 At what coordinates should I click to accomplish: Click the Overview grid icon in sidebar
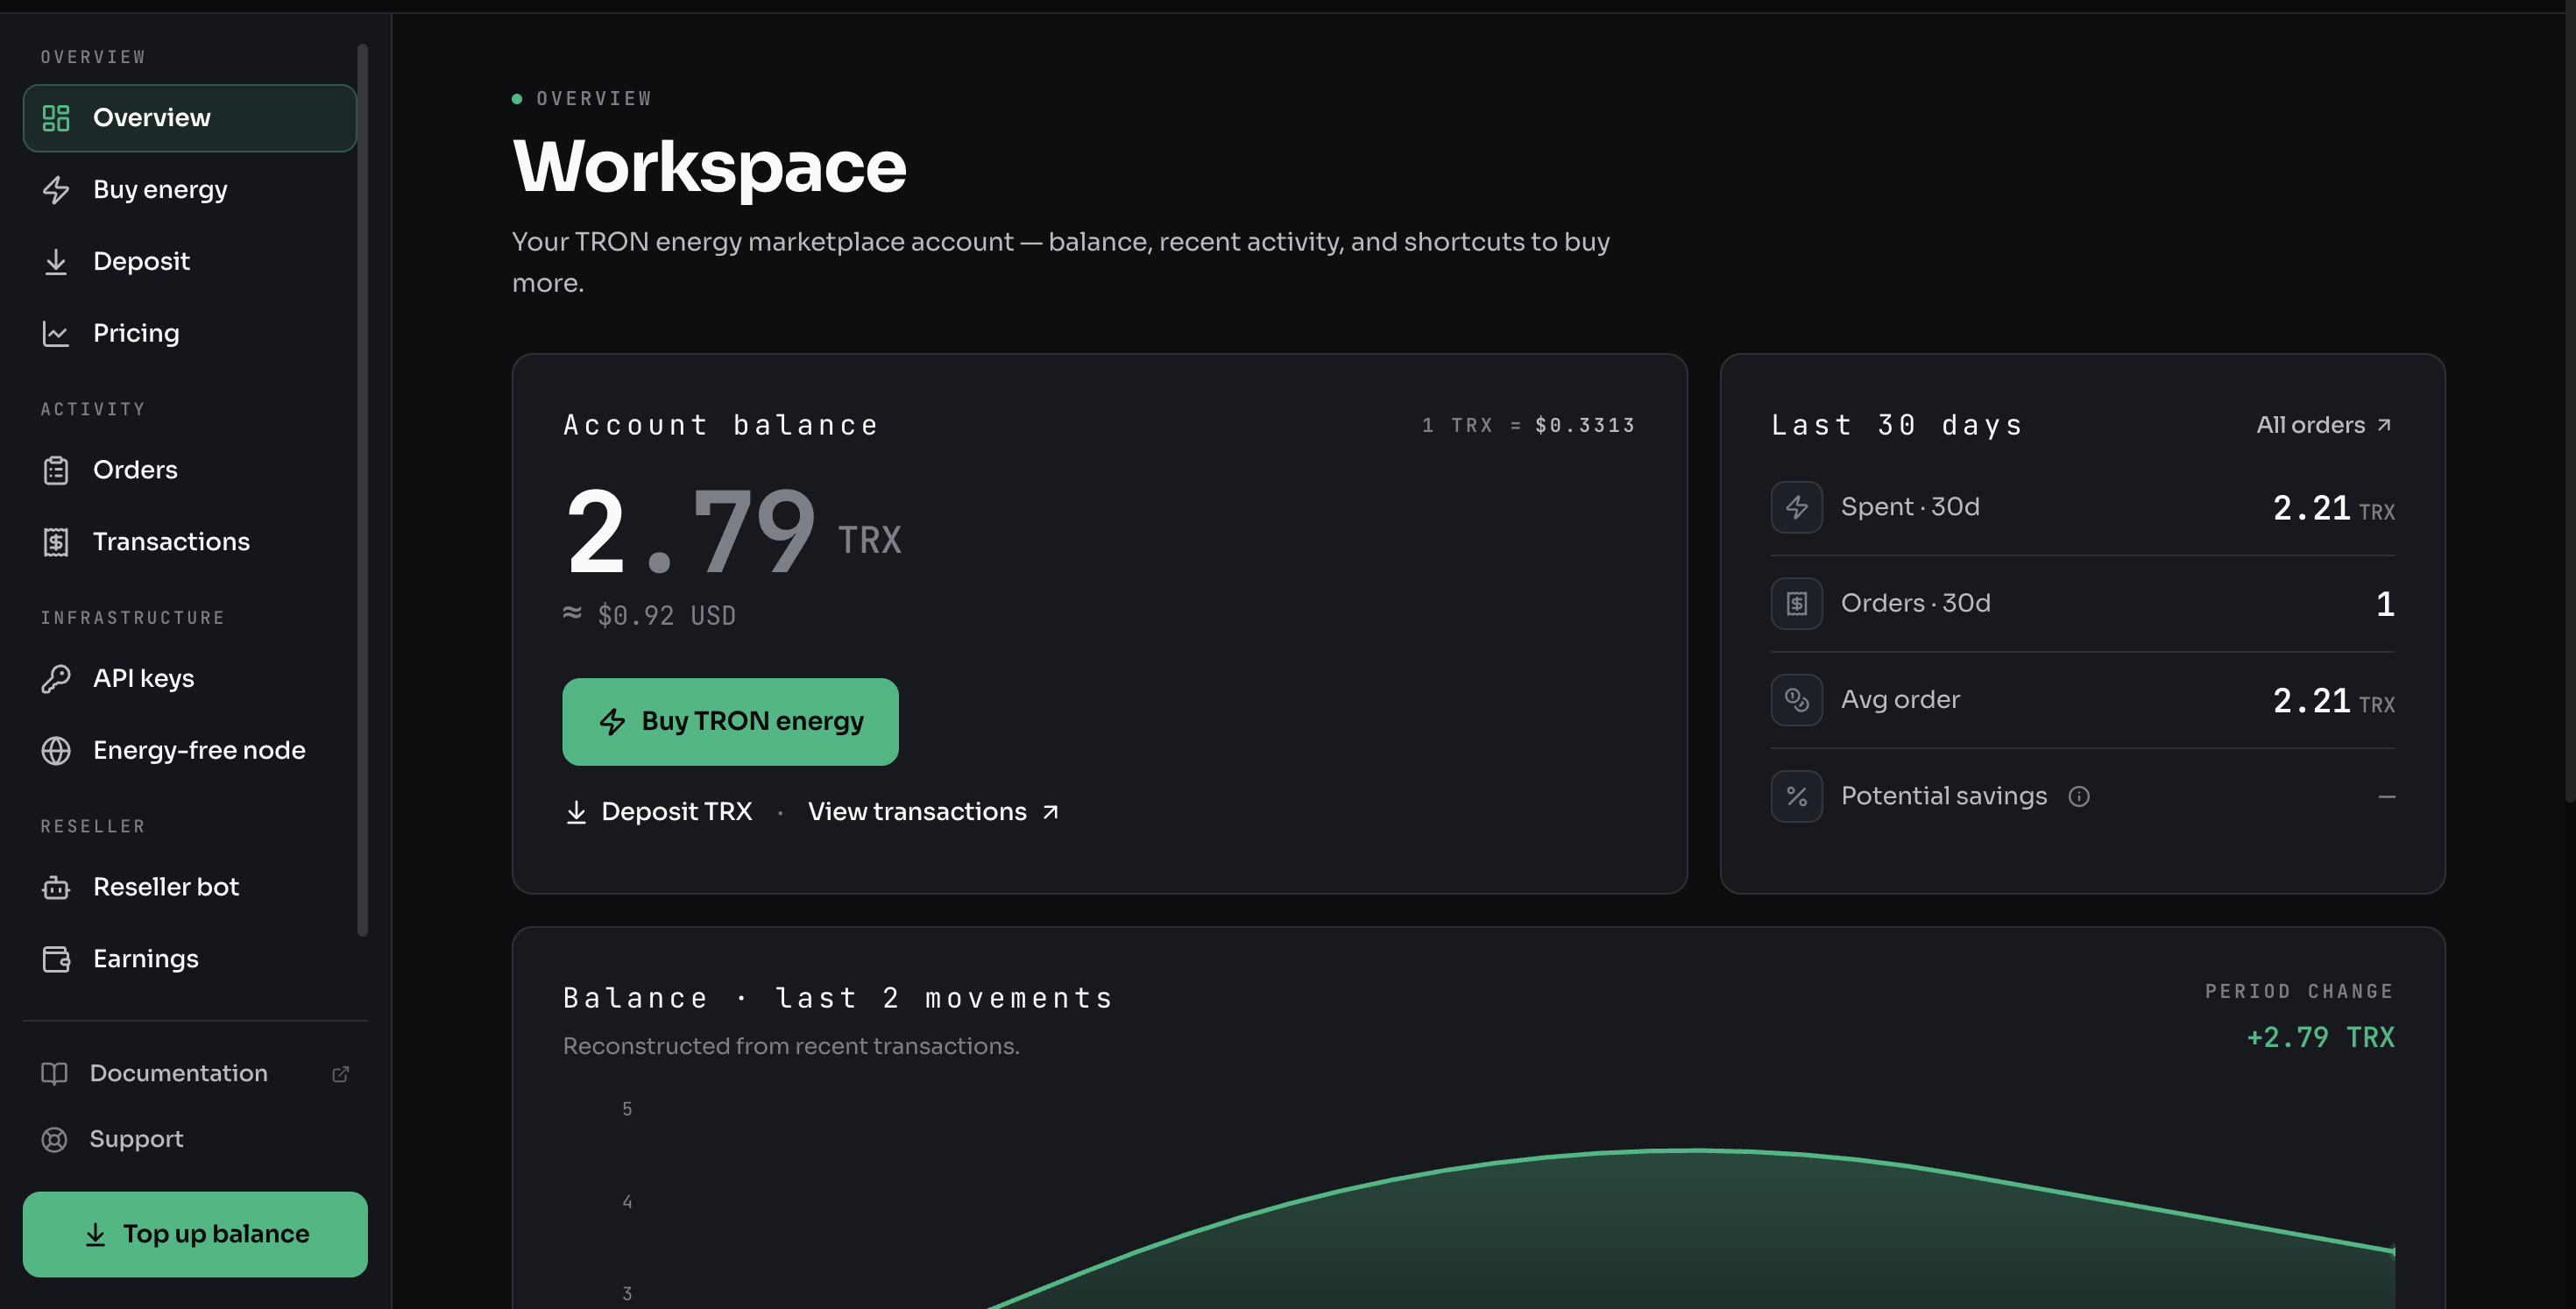(56, 118)
